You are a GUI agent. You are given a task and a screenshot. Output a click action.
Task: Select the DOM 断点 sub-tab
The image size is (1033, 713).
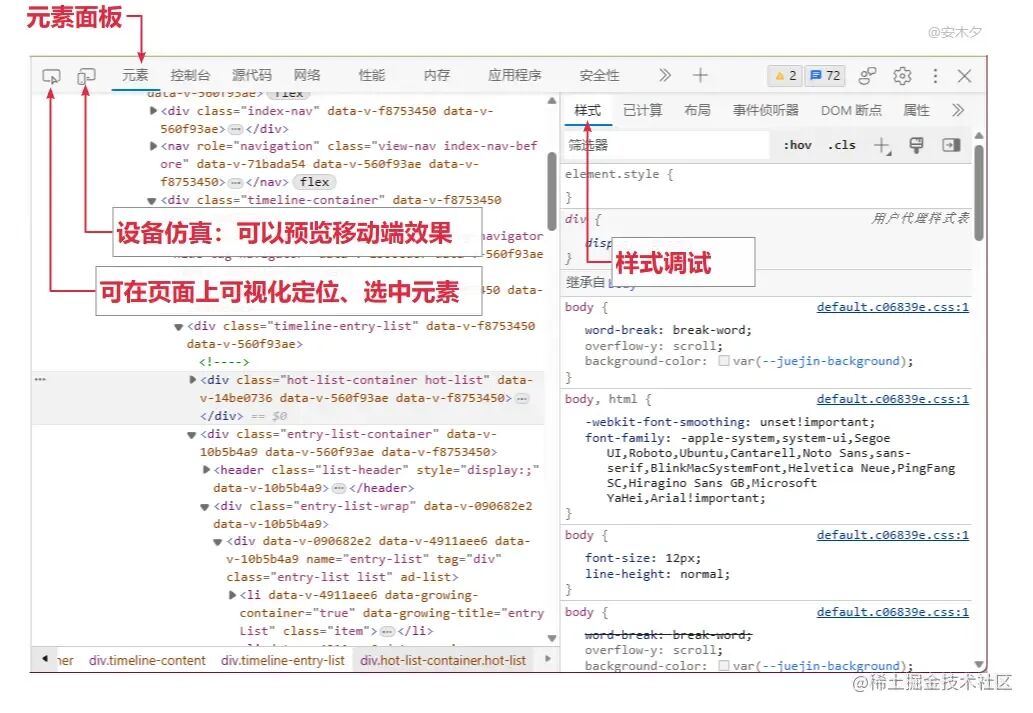(851, 110)
